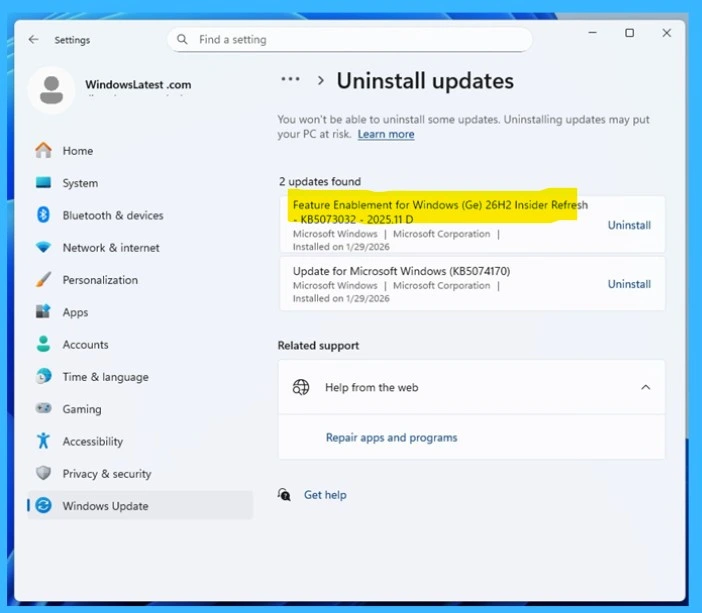Viewport: 702px width, 613px height.
Task: Maximize the Settings window
Action: [x=629, y=33]
